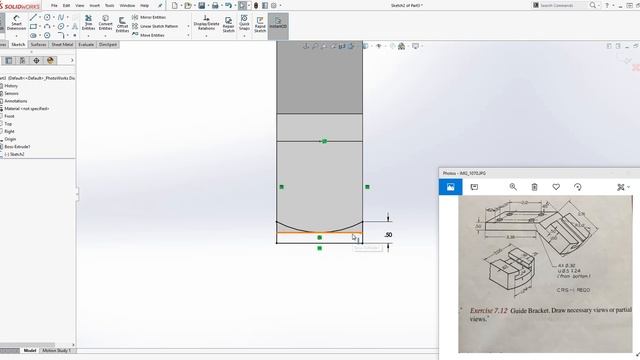The image size is (640, 360).
Task: Click Repair Sketch
Action: pos(229,24)
